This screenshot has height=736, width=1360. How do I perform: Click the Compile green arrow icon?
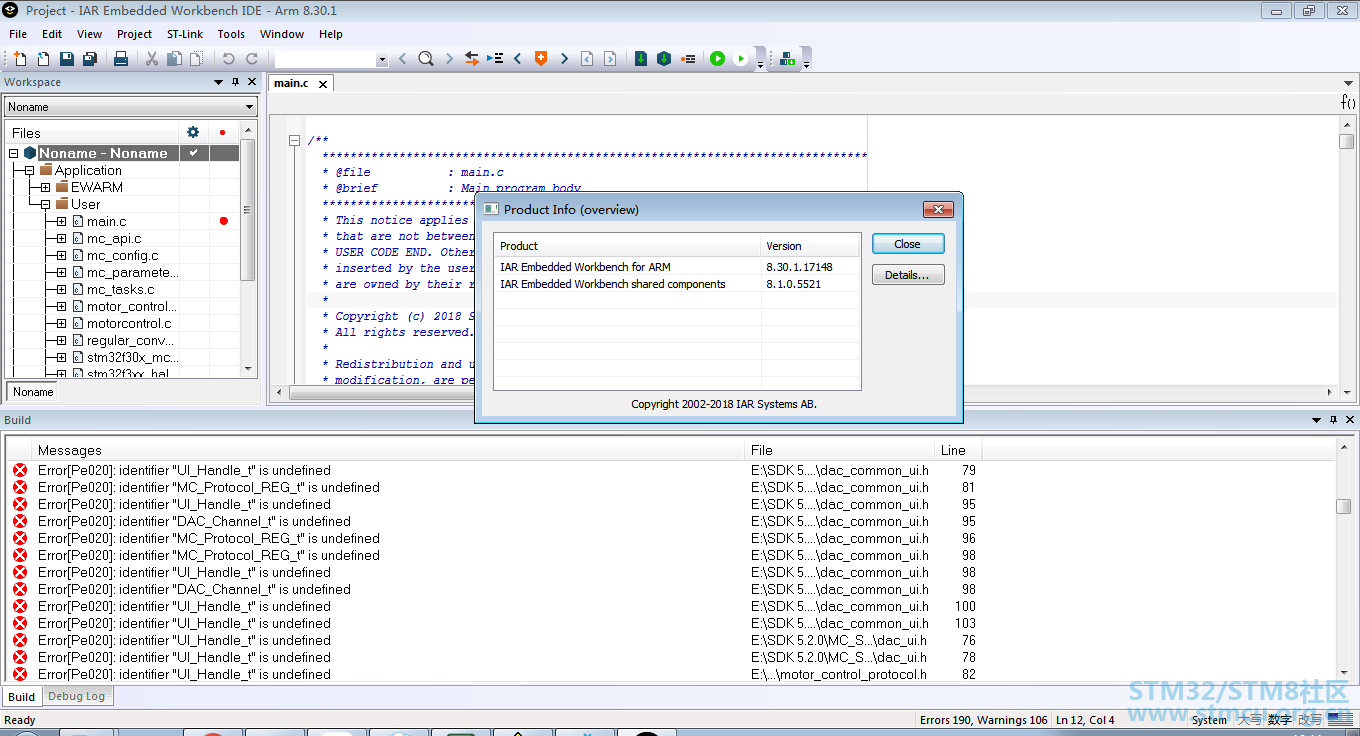[641, 59]
